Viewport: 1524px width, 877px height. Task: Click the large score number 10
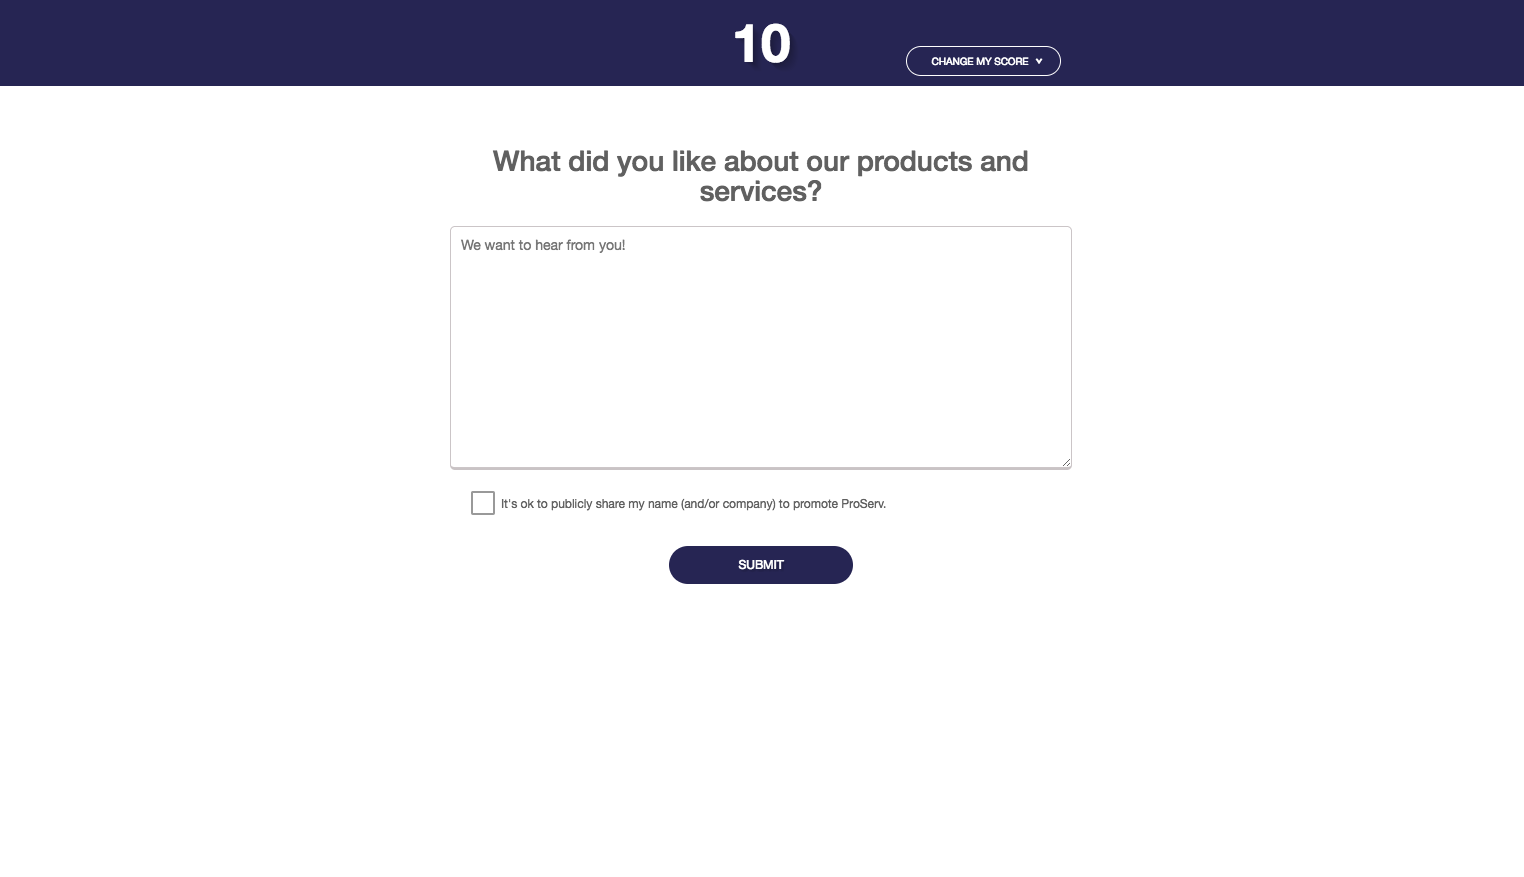pyautogui.click(x=762, y=44)
